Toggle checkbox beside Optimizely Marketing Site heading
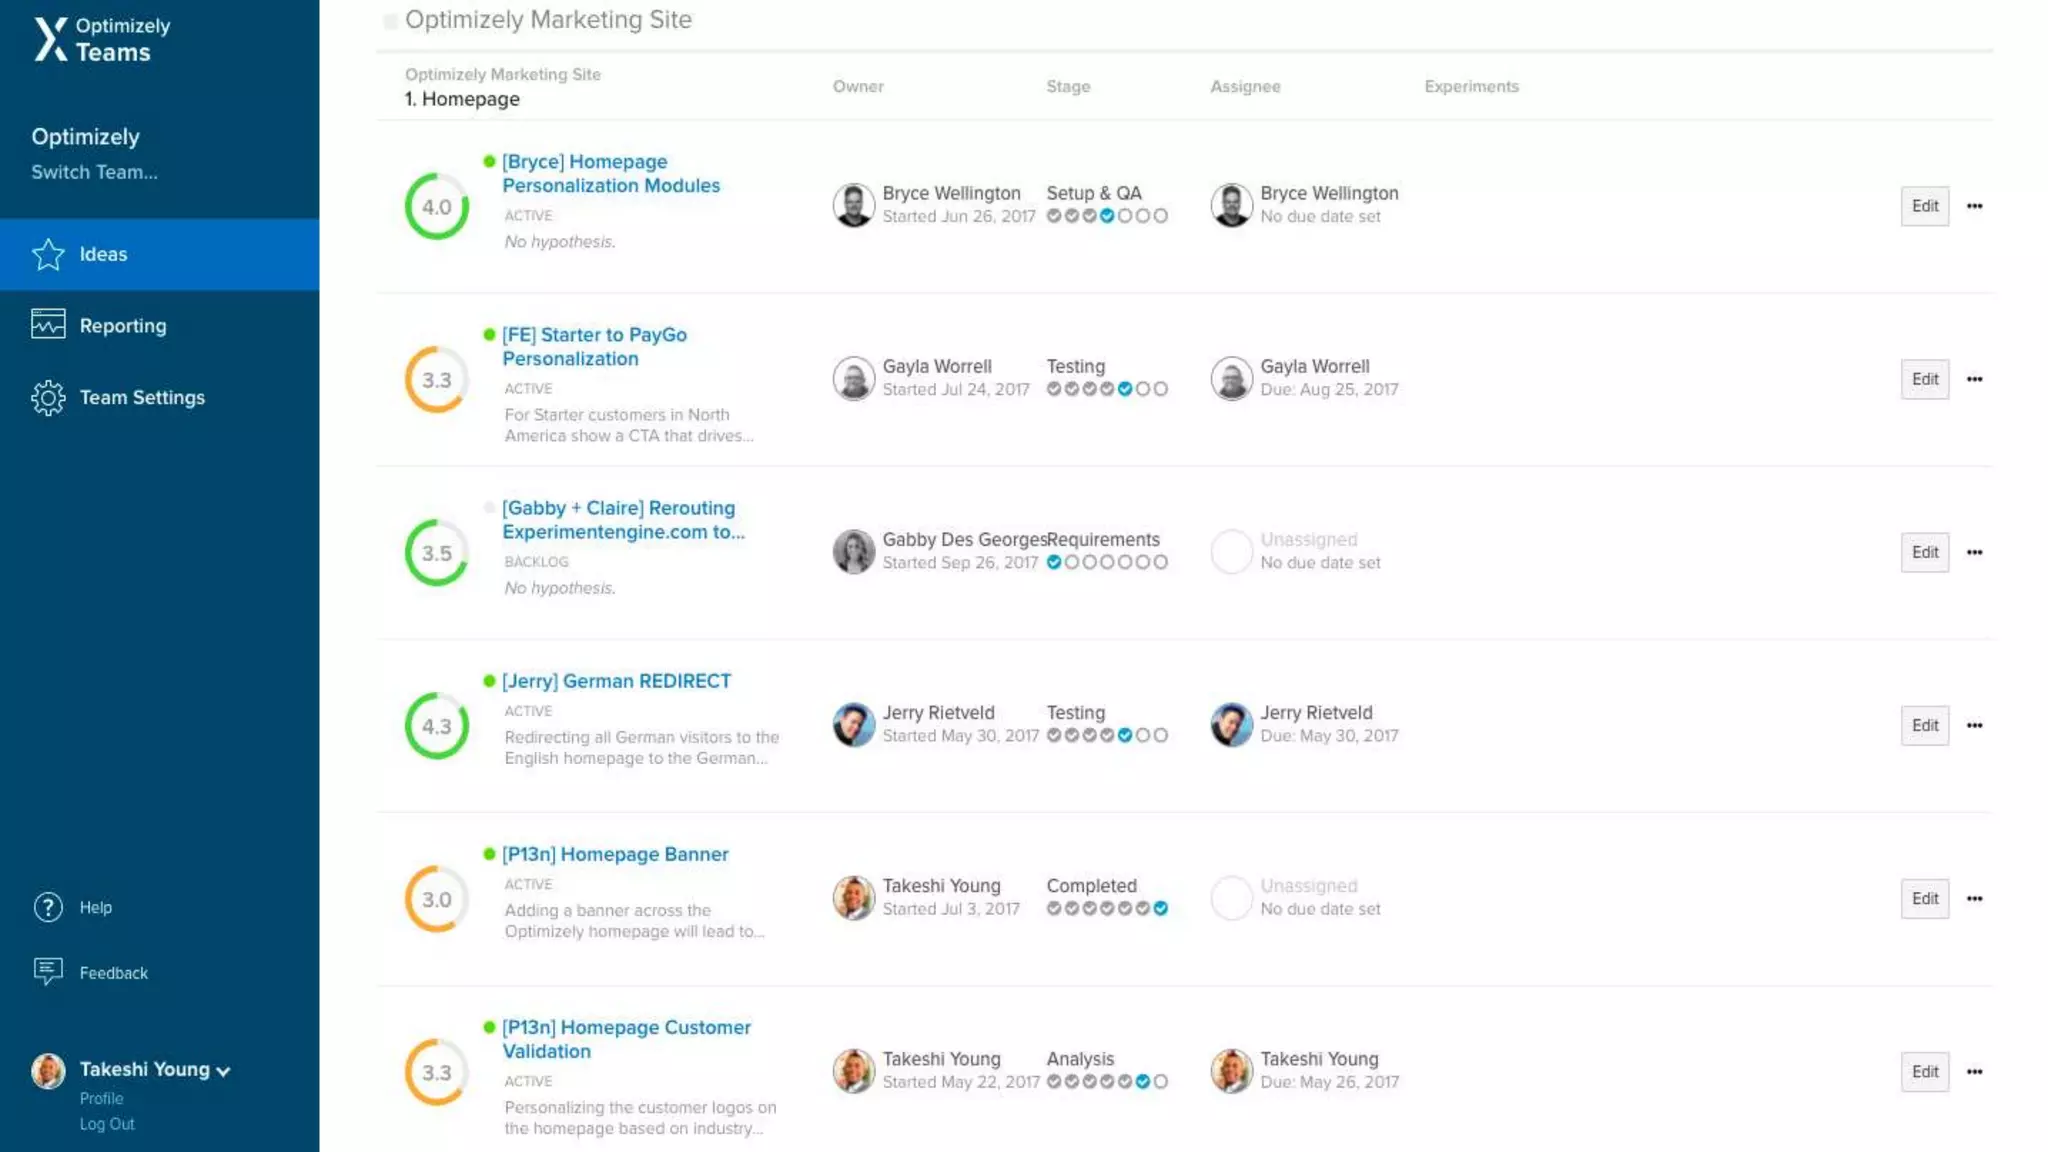The width and height of the screenshot is (2048, 1152). coord(390,21)
